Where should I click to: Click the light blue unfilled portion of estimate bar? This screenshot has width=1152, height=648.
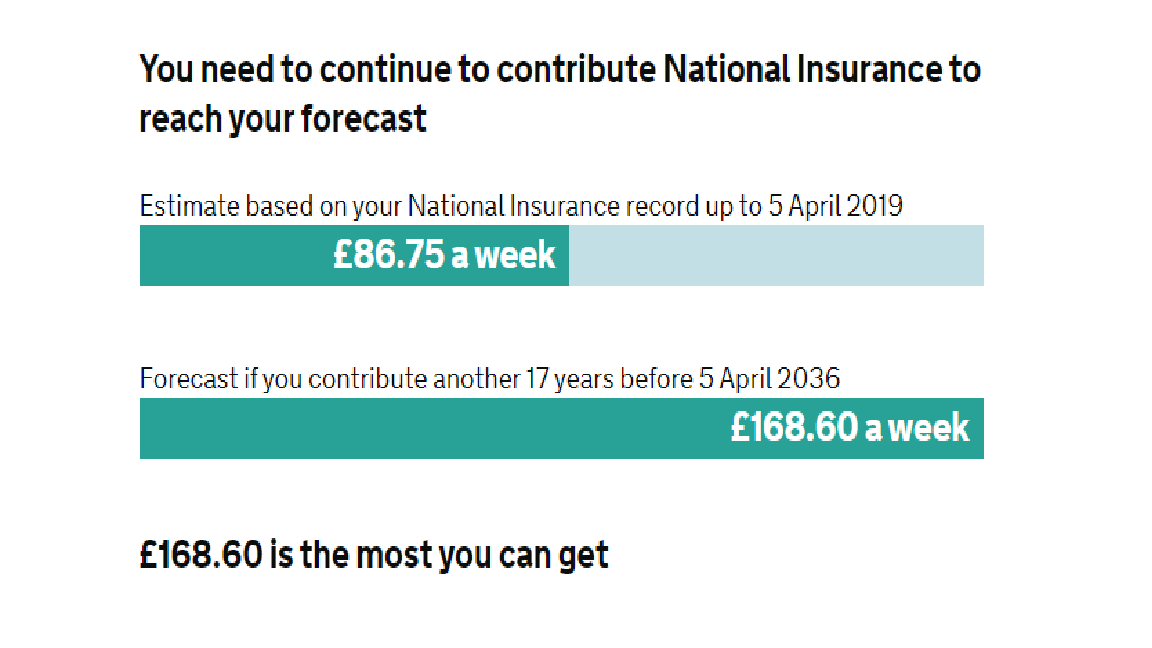[776, 256]
